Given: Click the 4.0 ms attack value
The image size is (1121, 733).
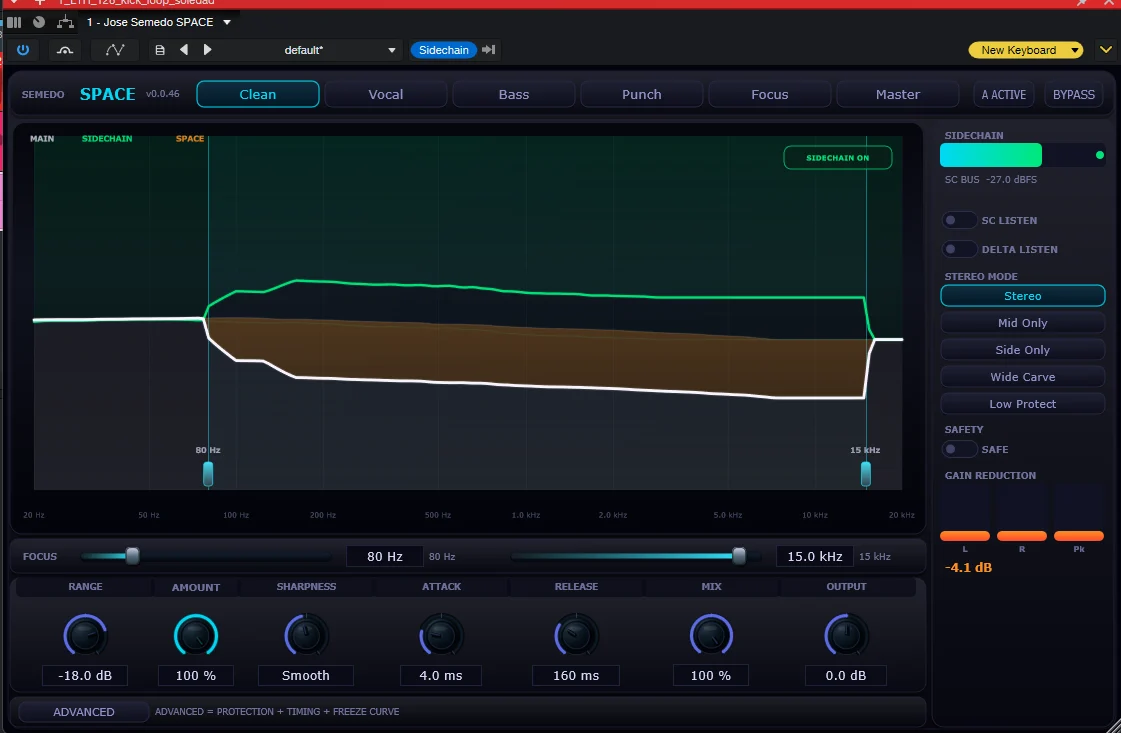Looking at the screenshot, I should (441, 676).
